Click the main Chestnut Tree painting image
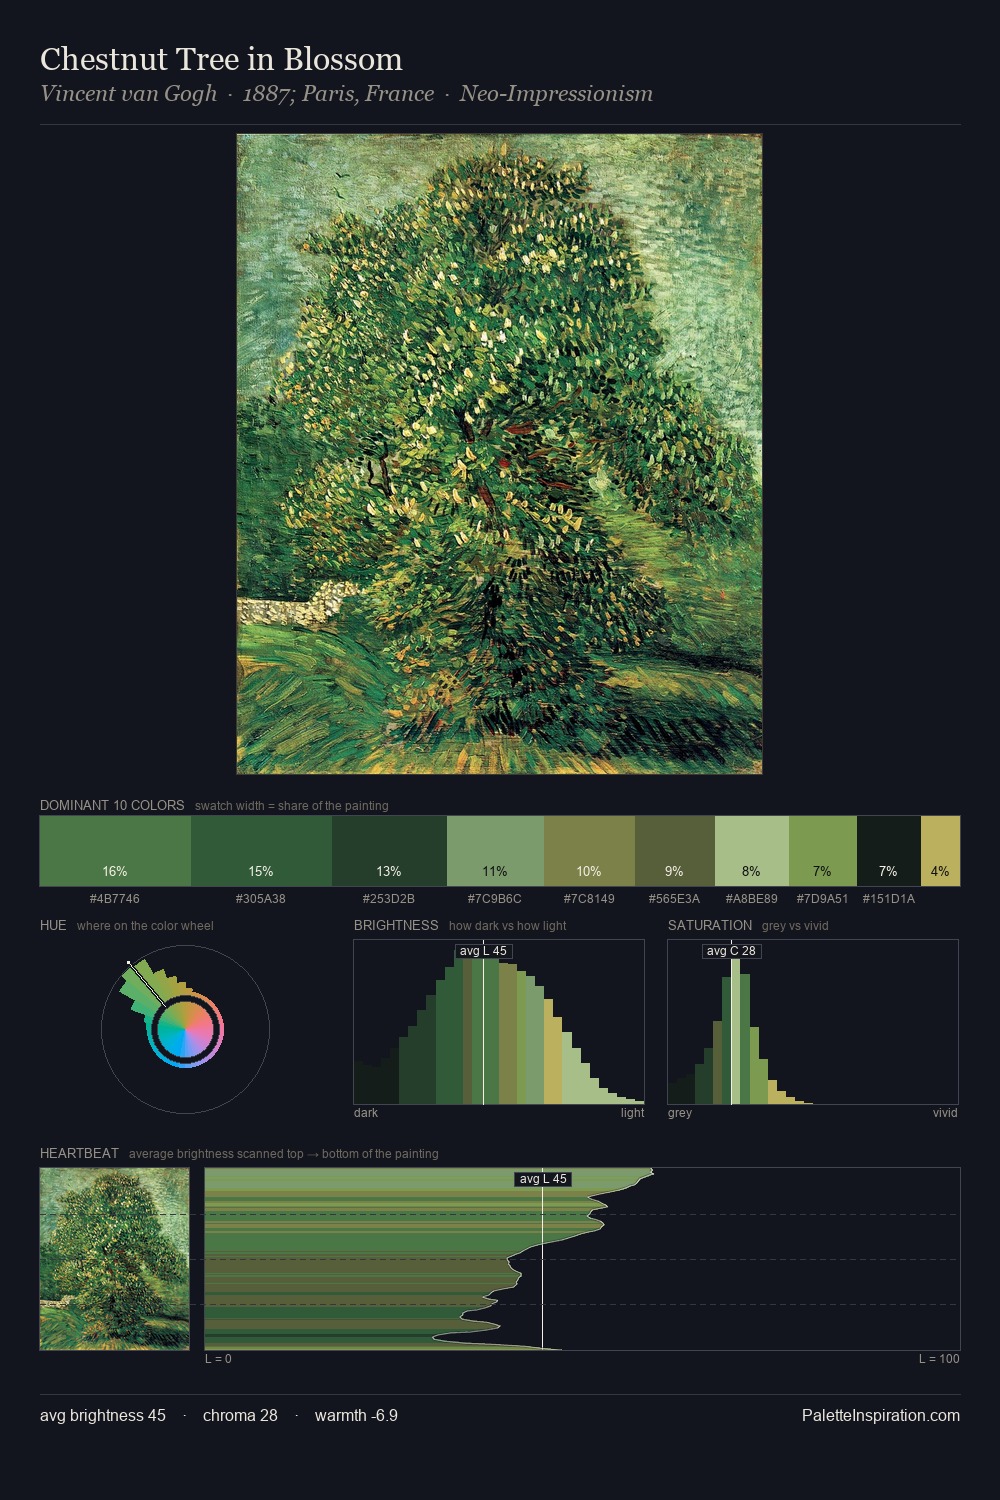Screen dimensions: 1000x1500 (499, 454)
